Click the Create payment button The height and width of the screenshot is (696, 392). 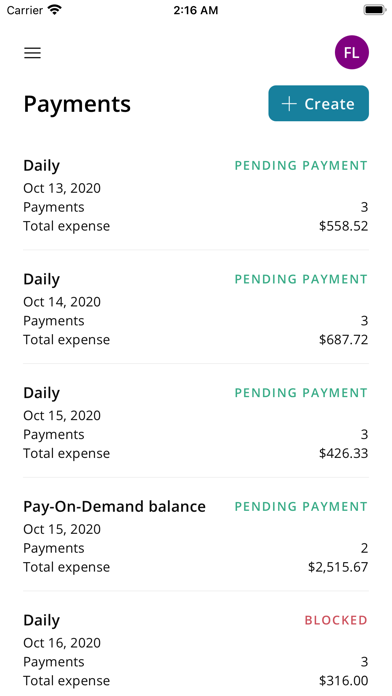(x=318, y=103)
